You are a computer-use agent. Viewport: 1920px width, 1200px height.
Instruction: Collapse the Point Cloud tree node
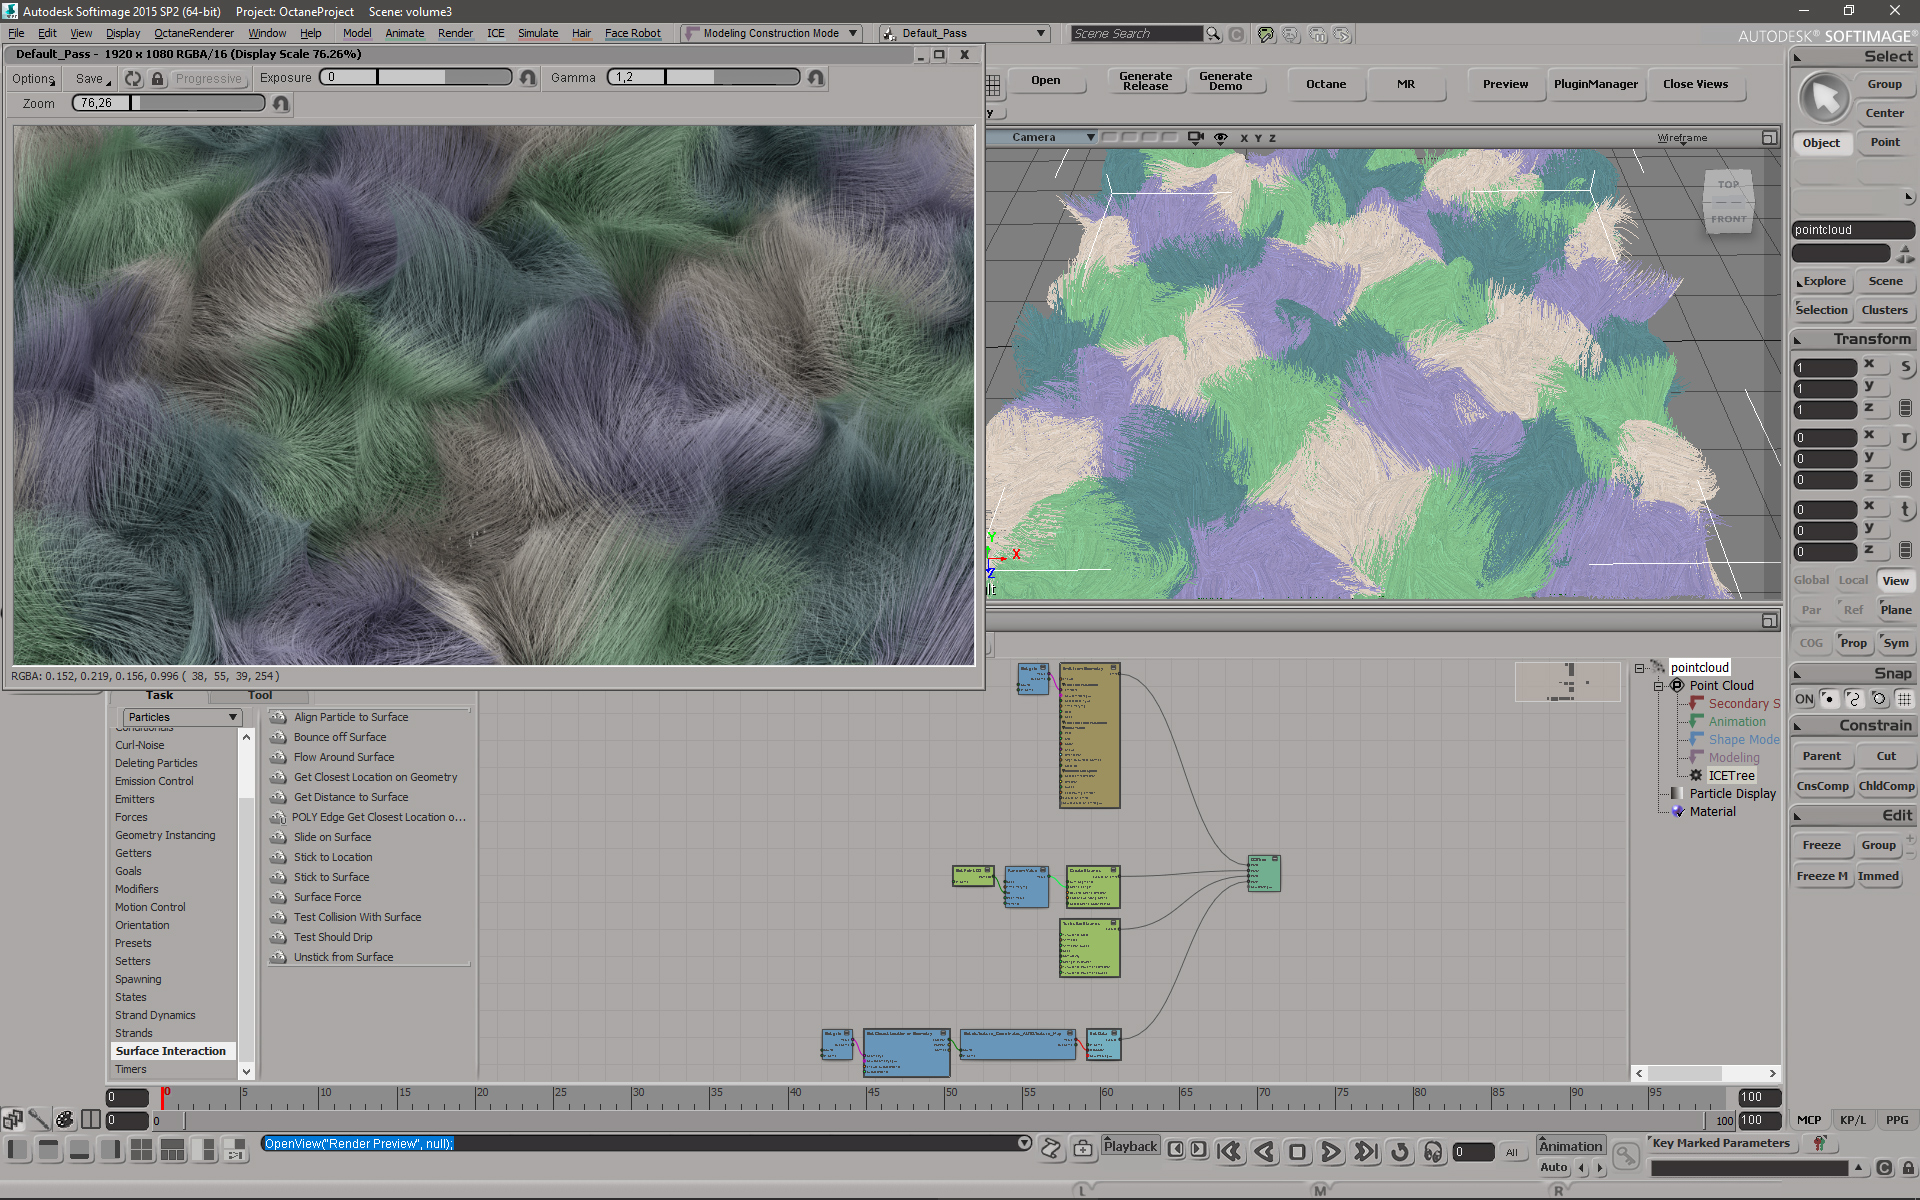[x=1658, y=686]
